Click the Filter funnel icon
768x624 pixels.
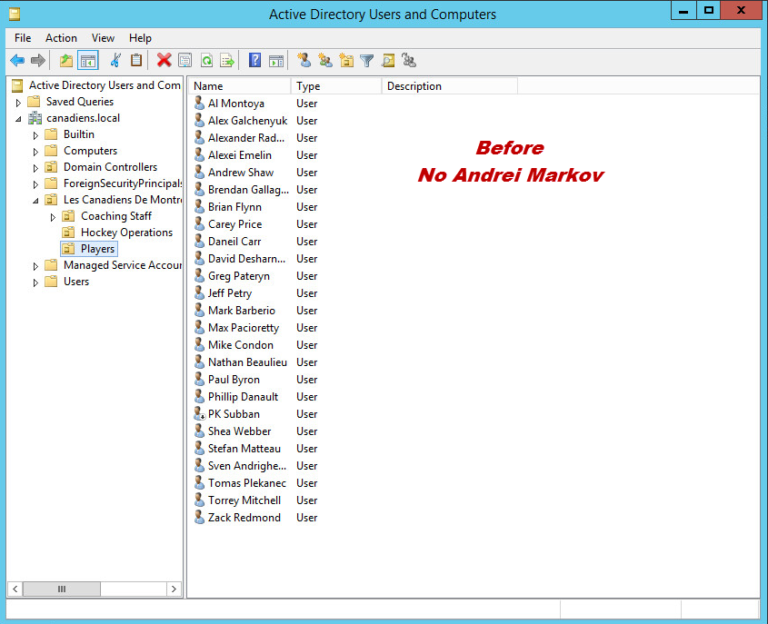(x=367, y=61)
